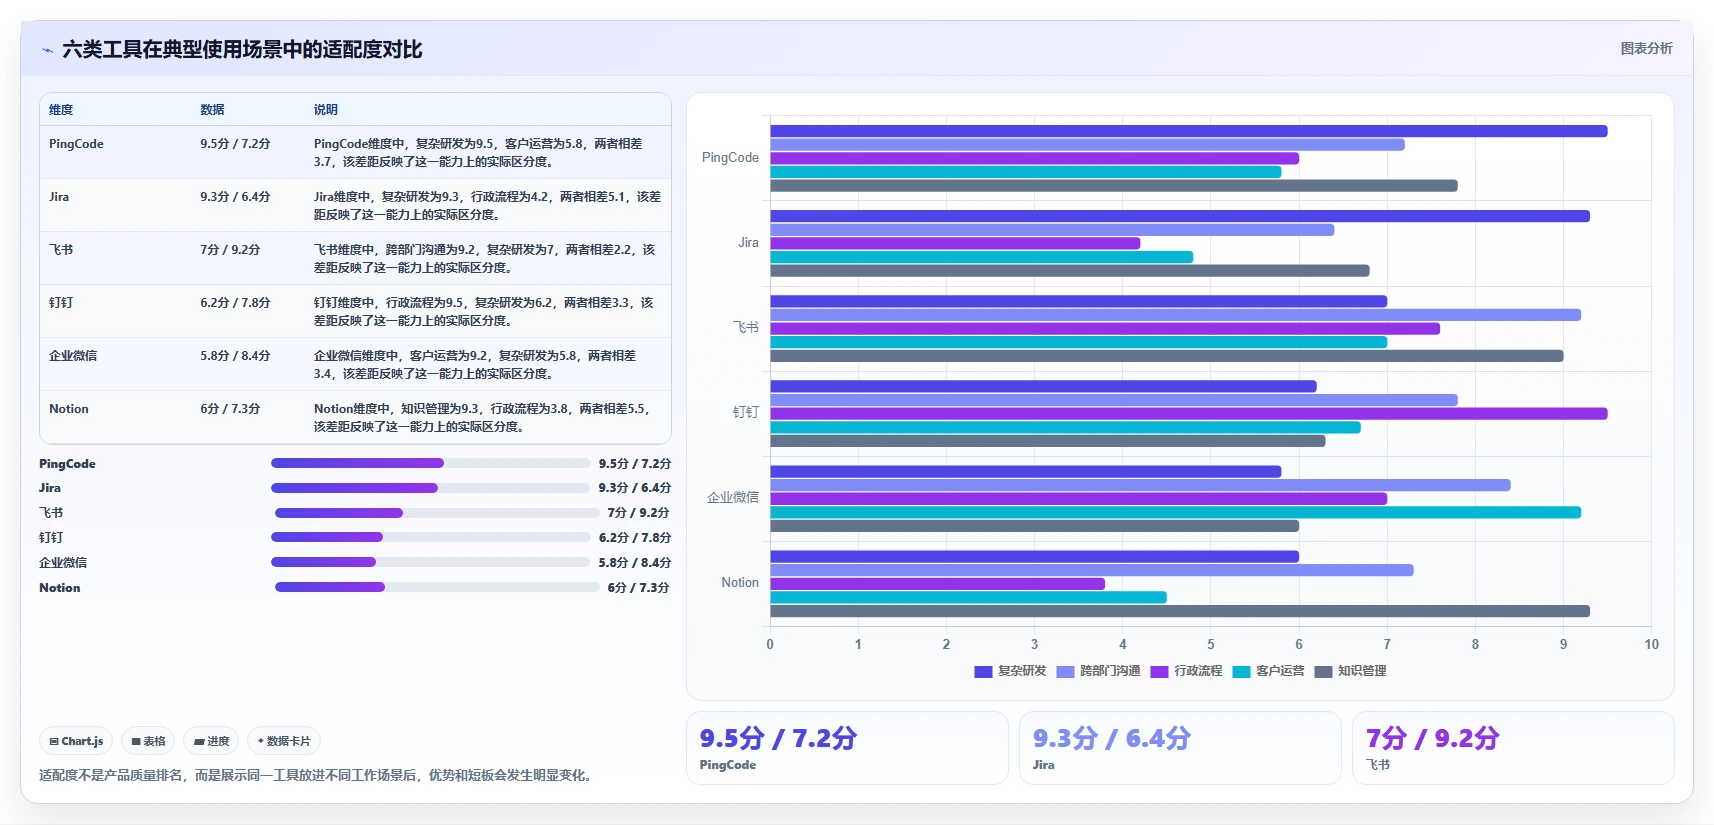Viewport: 1714px width, 825px height.
Task: Click the chart title 六类工具在典型使用场景中的适配度对比
Action: [242, 50]
